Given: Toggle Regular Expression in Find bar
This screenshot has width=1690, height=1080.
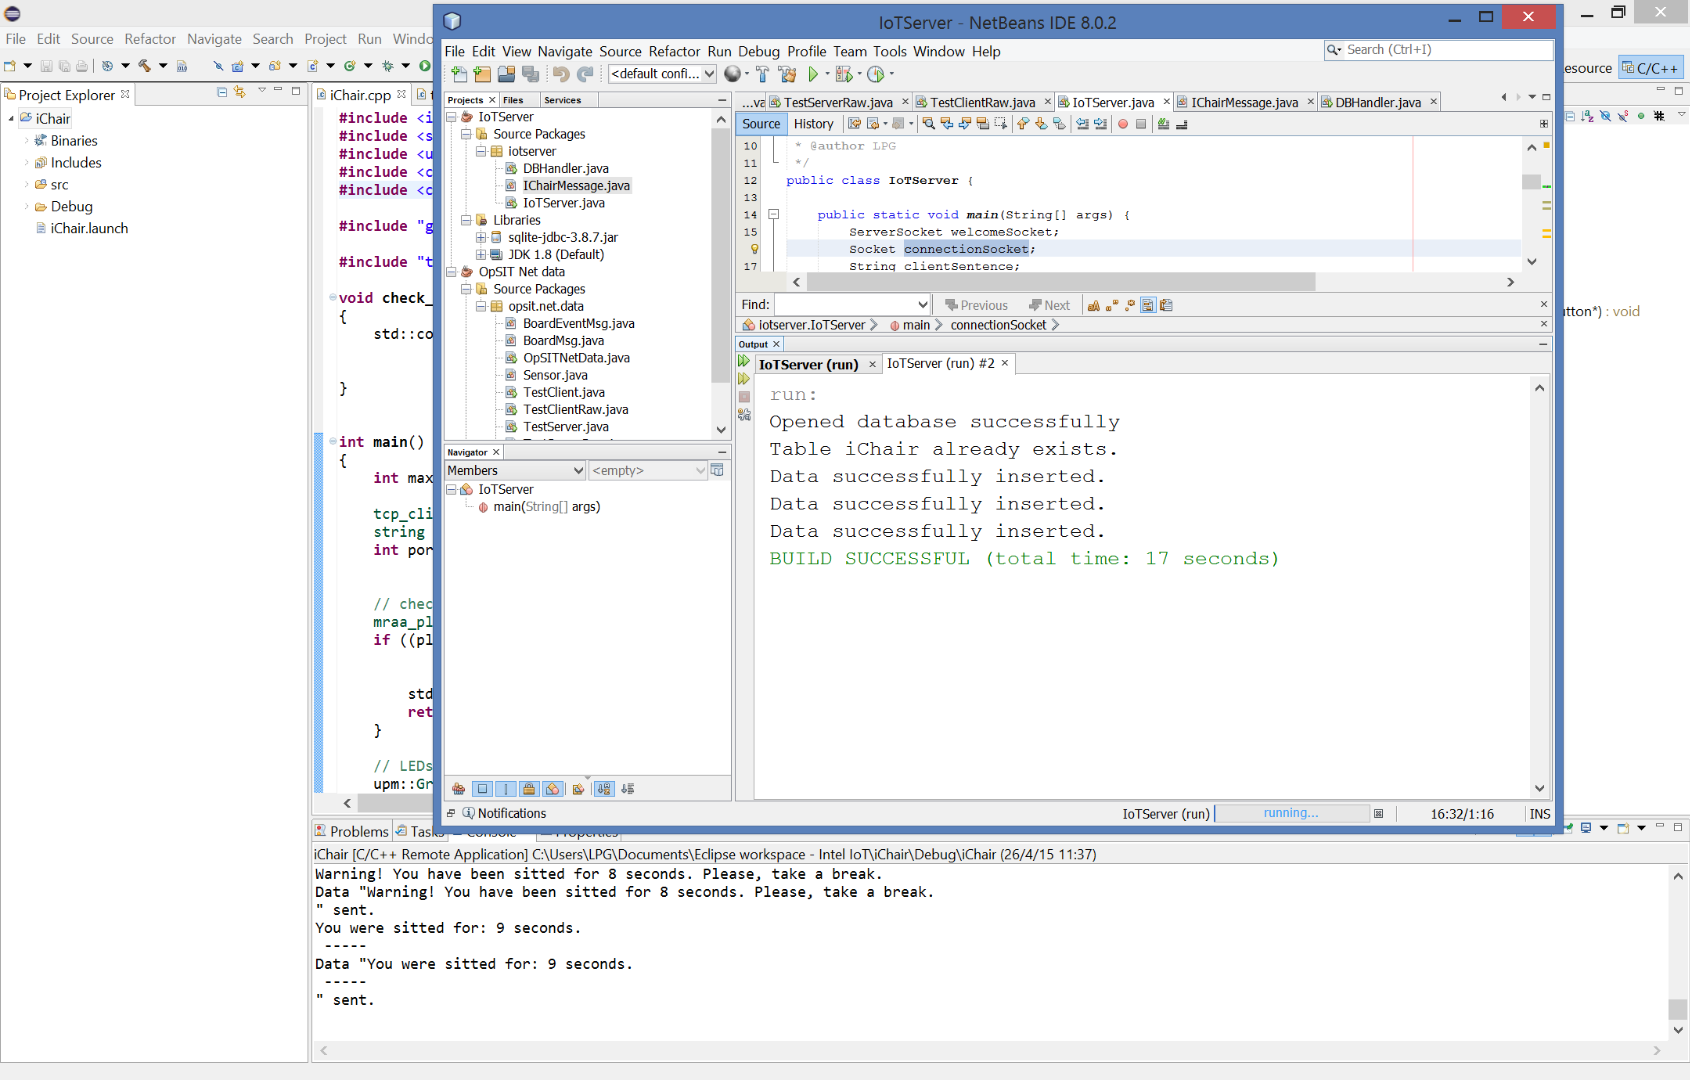Looking at the screenshot, I should 1130,306.
